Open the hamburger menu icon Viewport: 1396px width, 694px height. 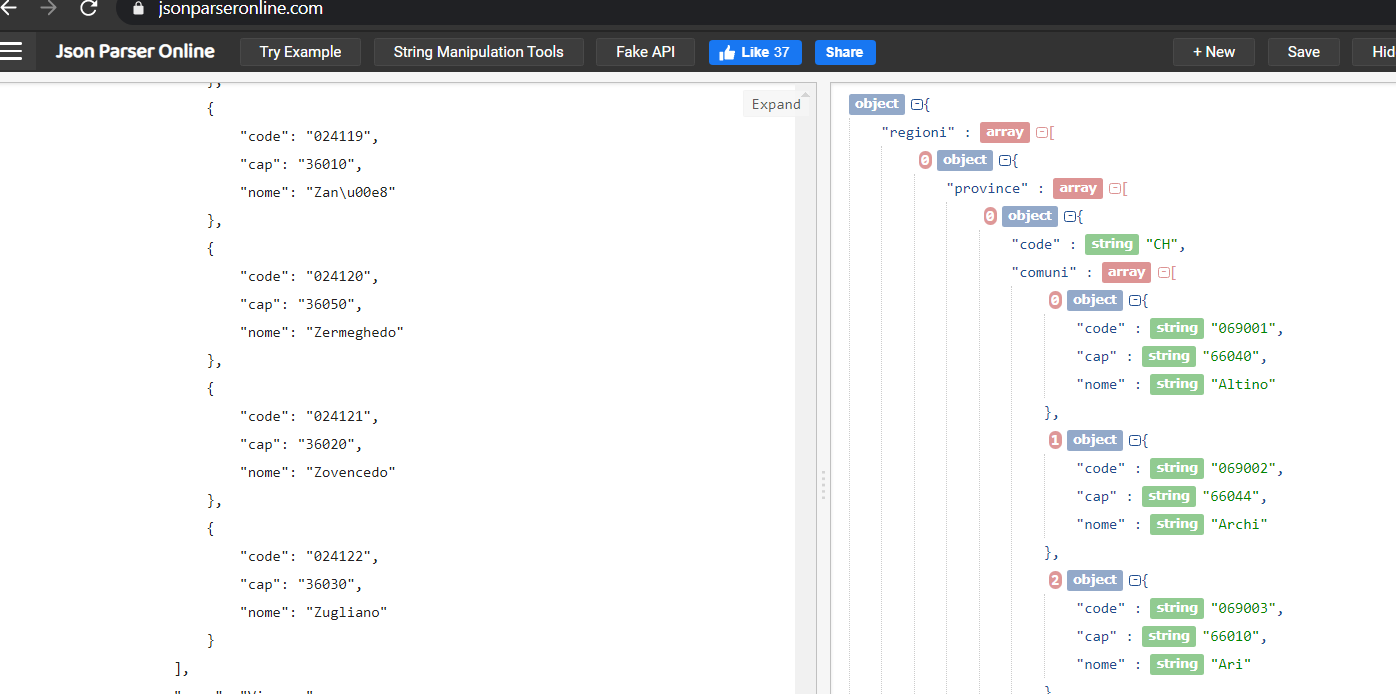pyautogui.click(x=11, y=52)
